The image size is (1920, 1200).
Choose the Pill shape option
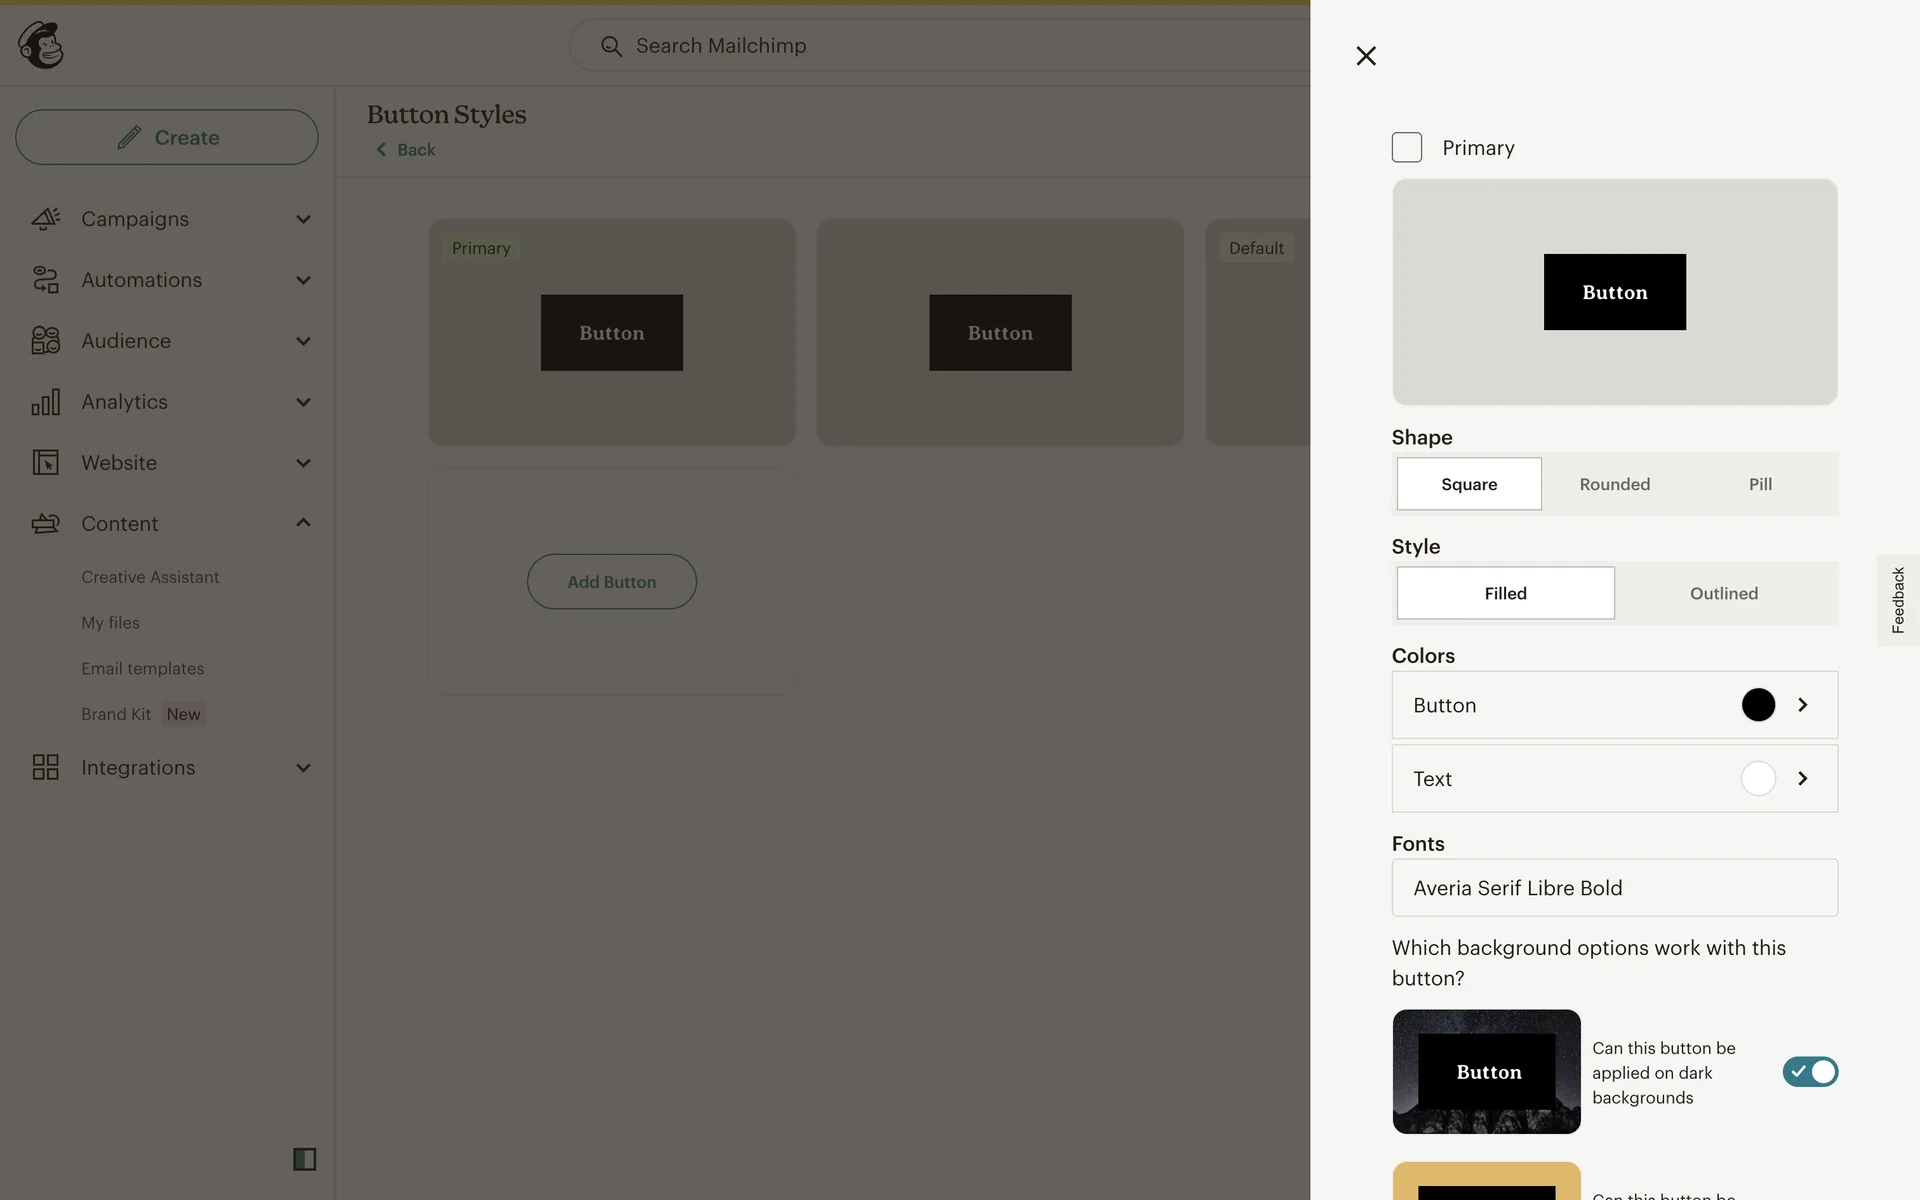click(1760, 484)
